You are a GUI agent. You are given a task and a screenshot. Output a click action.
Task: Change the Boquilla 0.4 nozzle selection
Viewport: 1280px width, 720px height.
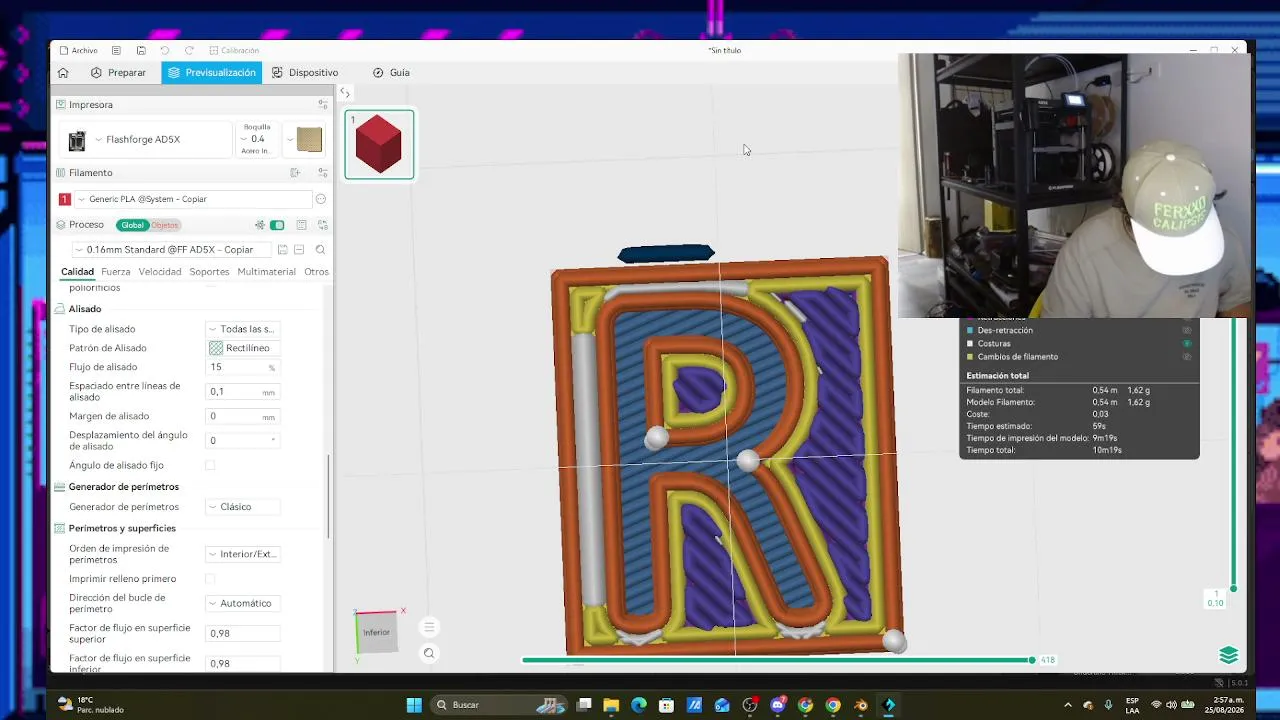[257, 139]
